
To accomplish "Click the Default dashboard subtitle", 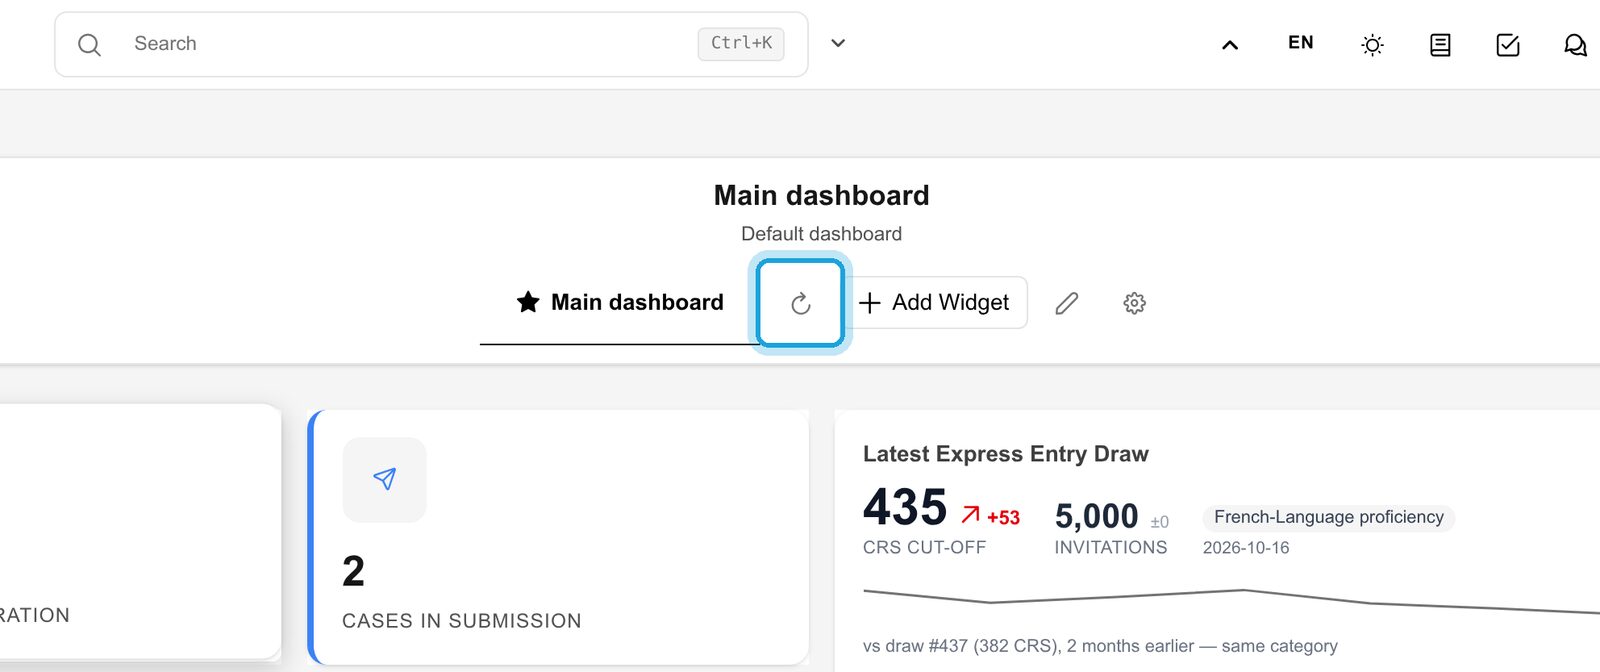I will (x=821, y=234).
